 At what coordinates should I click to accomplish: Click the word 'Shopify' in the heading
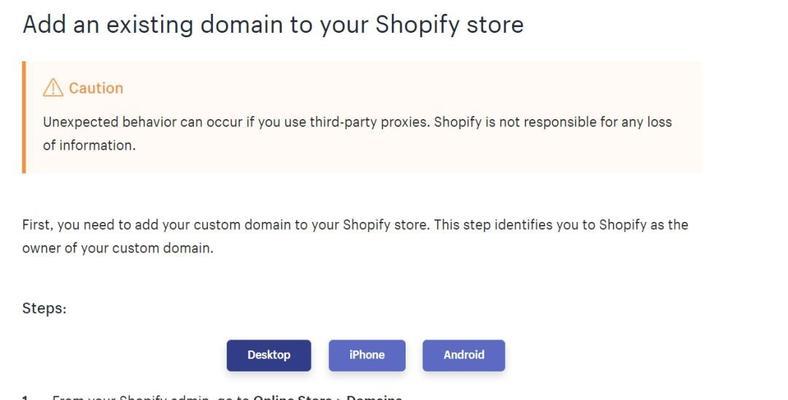(x=417, y=25)
